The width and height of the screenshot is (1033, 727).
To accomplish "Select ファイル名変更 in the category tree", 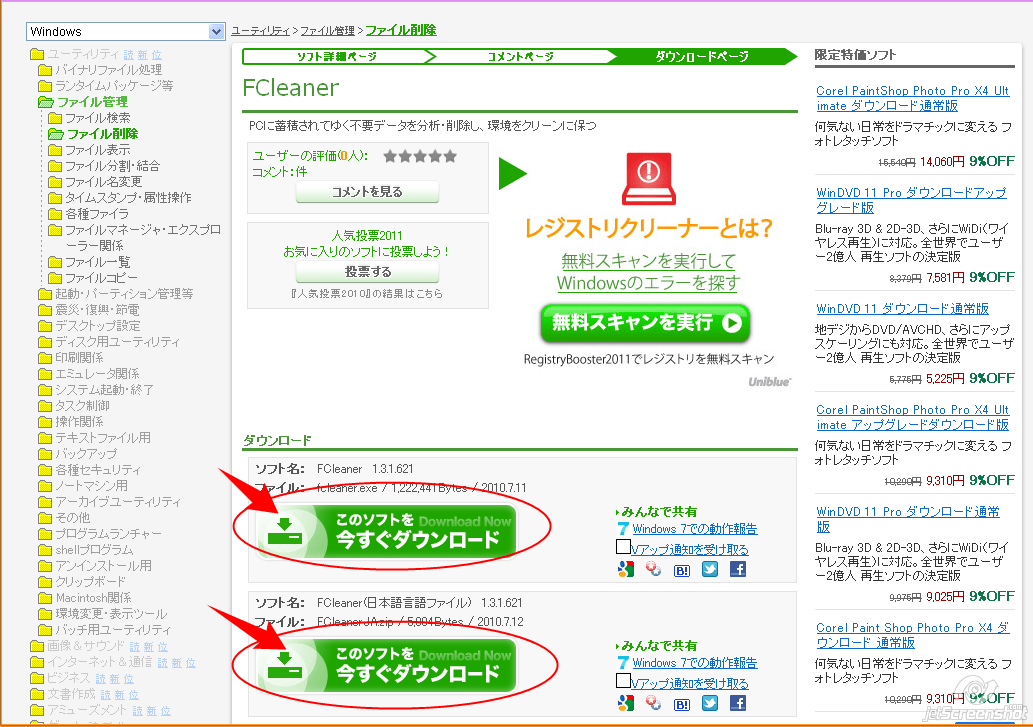I will coord(103,182).
